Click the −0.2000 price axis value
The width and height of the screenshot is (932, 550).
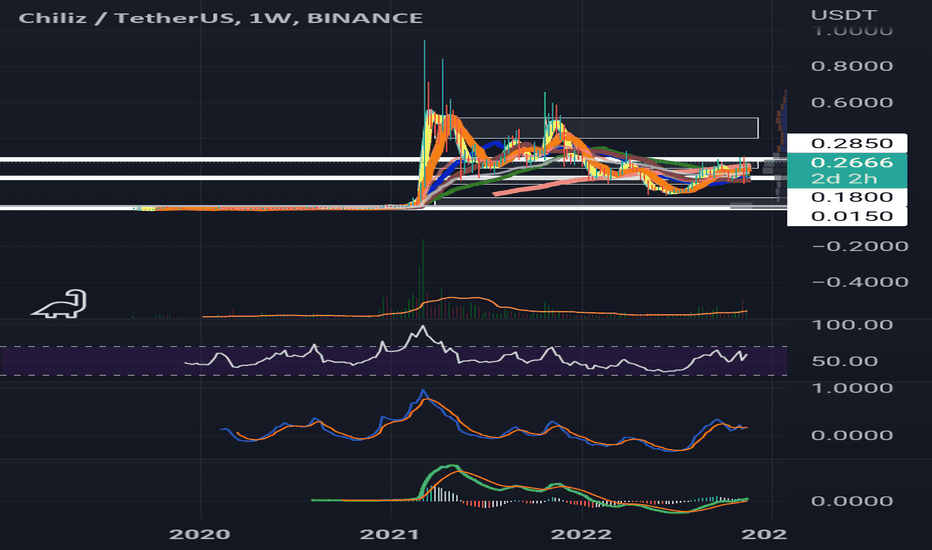(x=859, y=246)
